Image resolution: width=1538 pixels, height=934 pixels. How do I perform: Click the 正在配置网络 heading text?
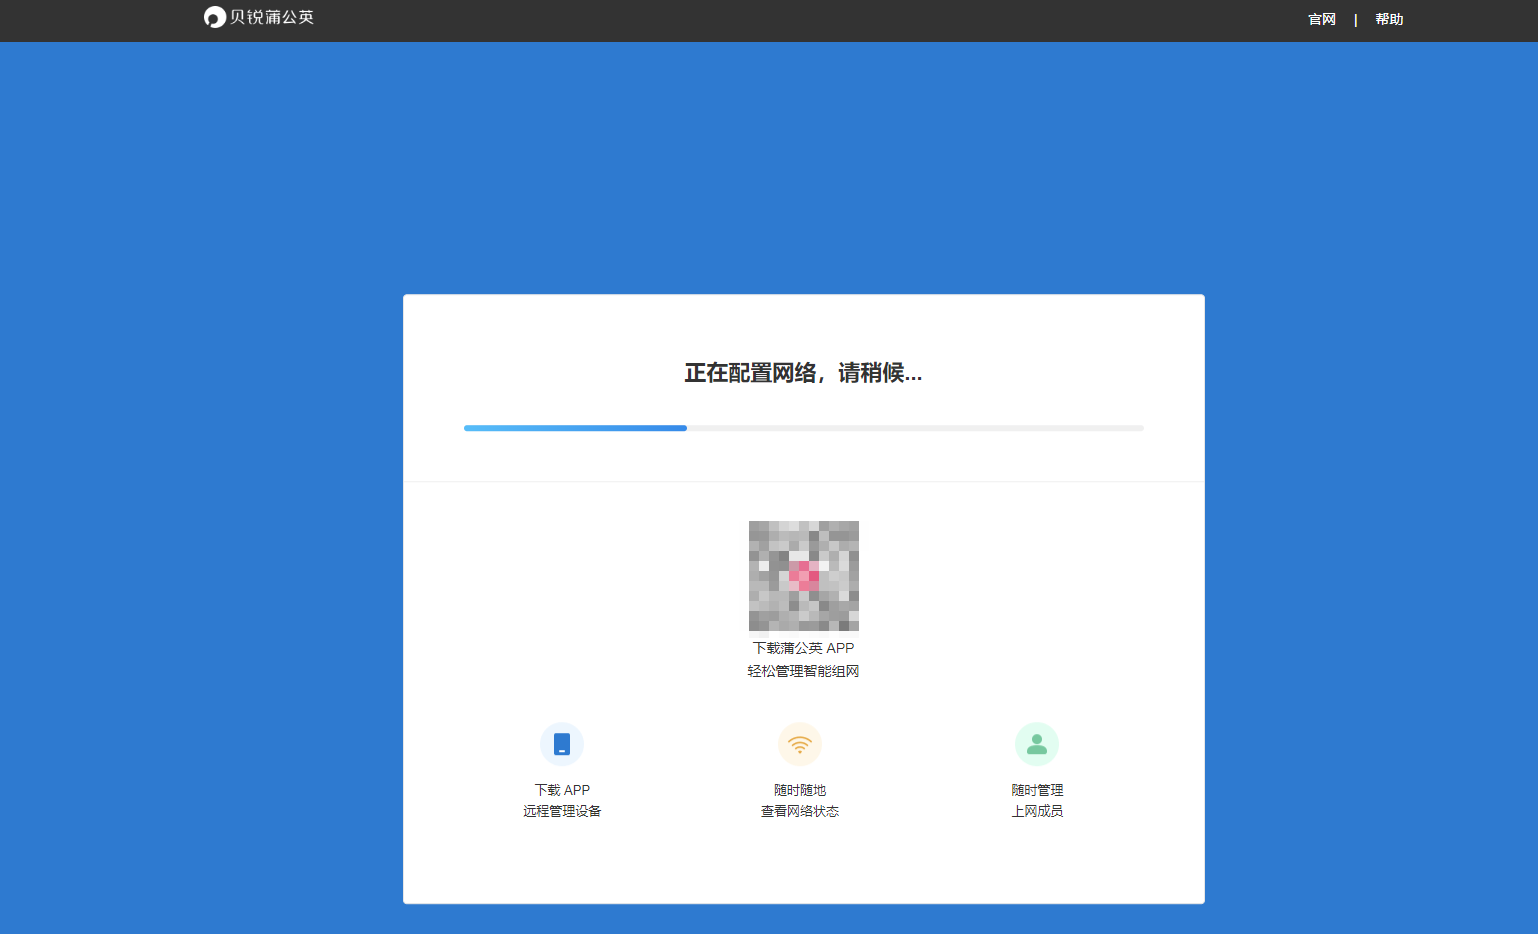pos(803,373)
